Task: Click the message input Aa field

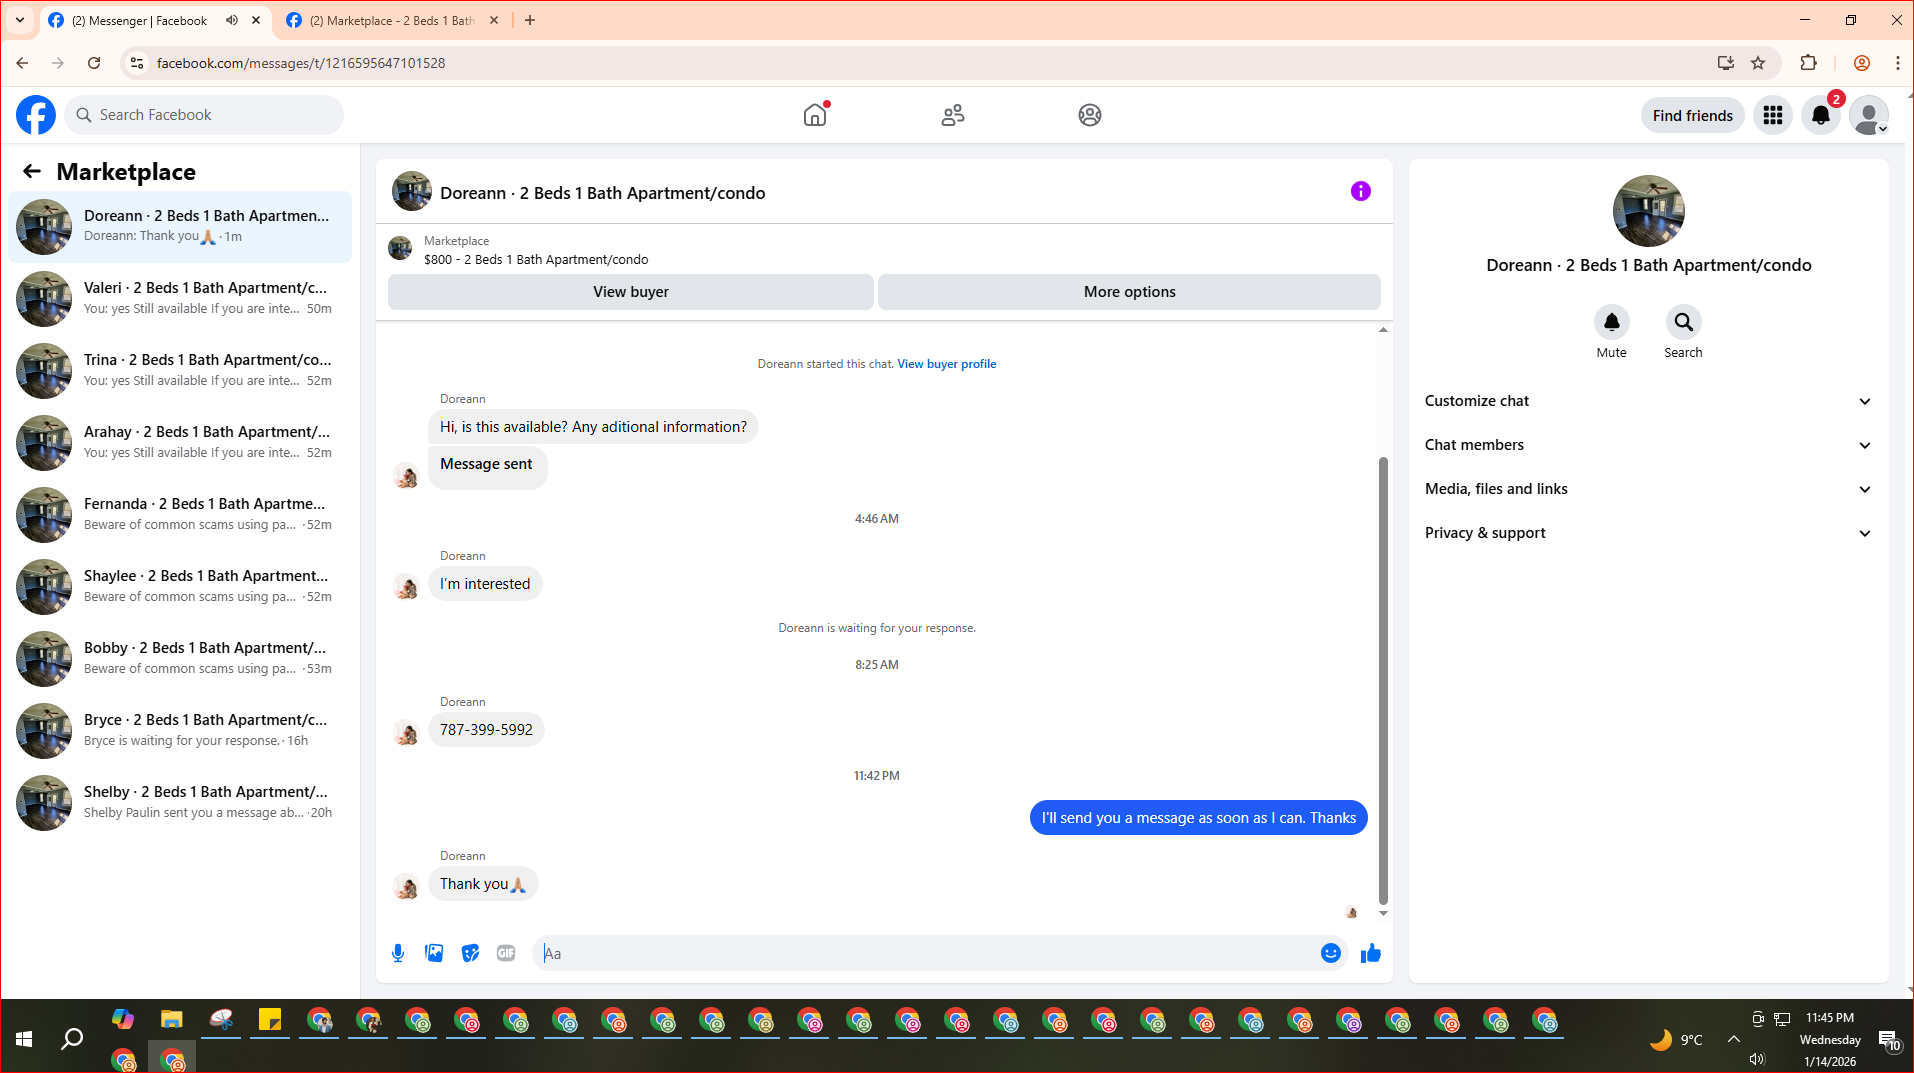Action: 929,953
